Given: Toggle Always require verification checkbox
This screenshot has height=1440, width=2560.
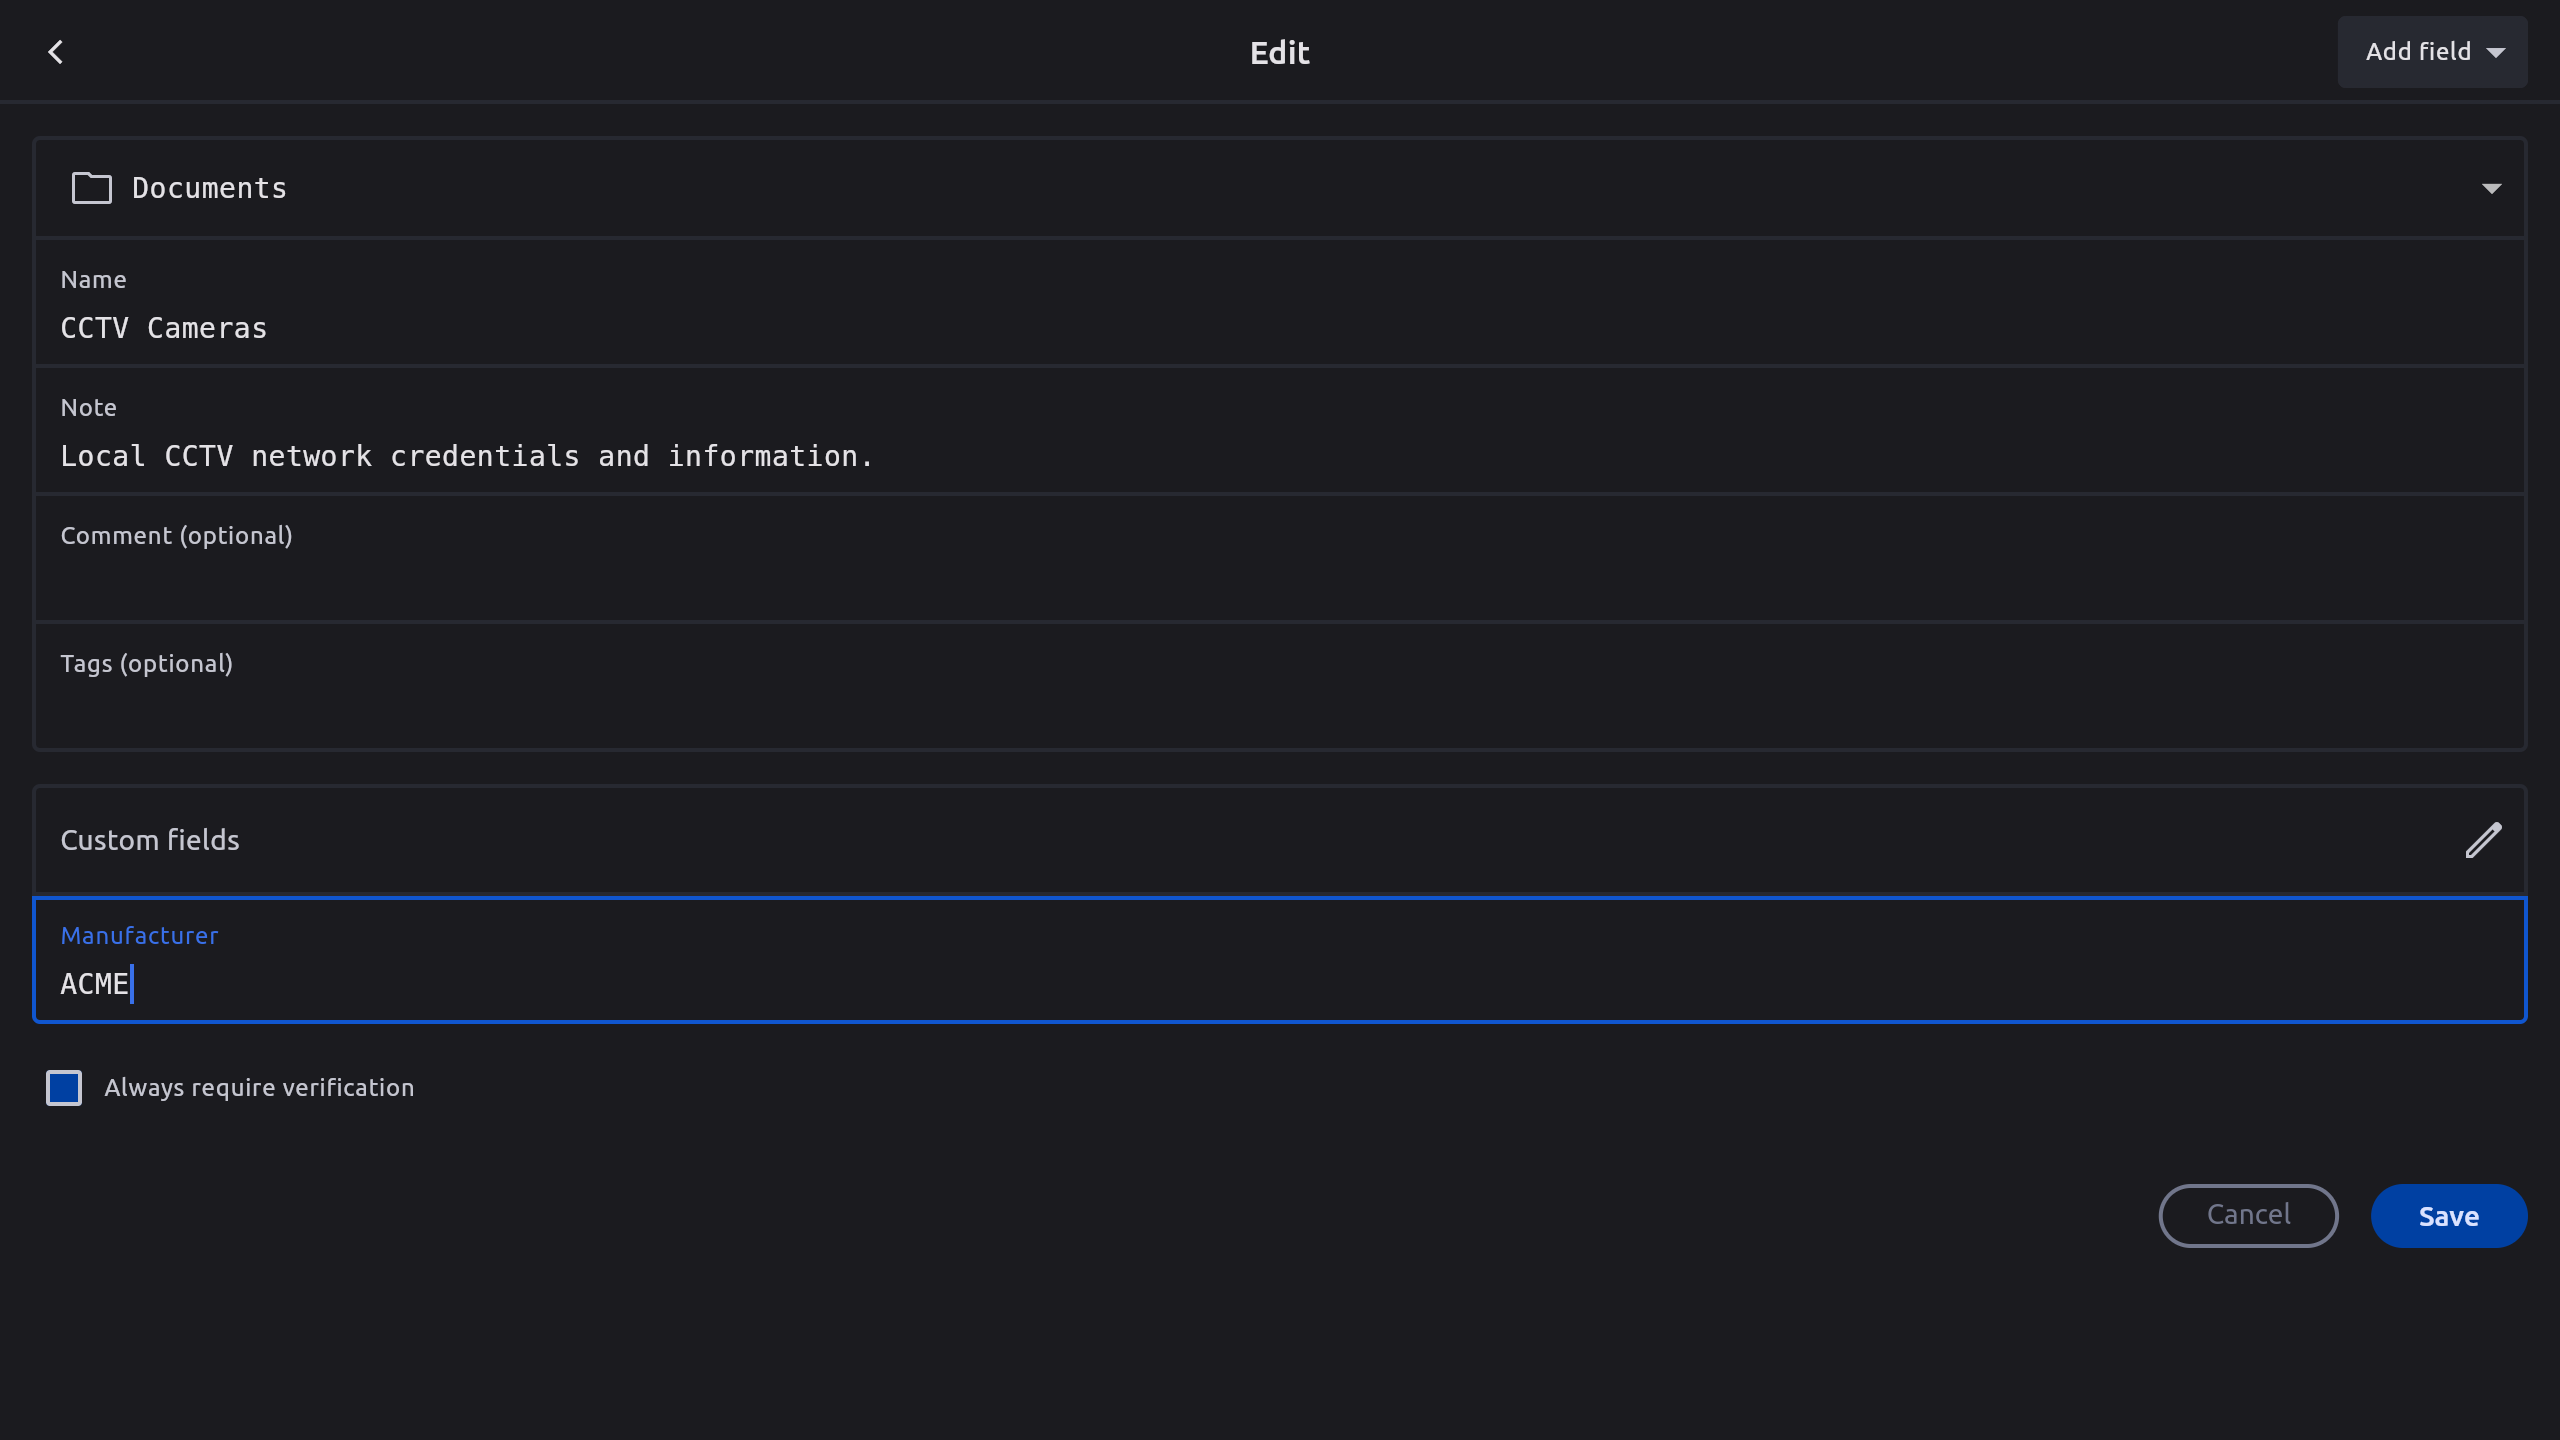Looking at the screenshot, I should tap(64, 1088).
